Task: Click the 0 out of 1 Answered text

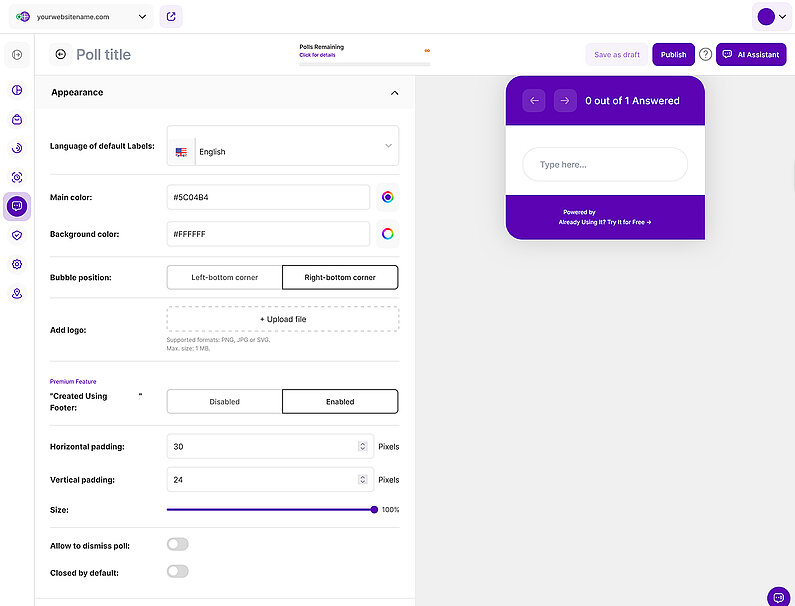Action: (x=632, y=100)
